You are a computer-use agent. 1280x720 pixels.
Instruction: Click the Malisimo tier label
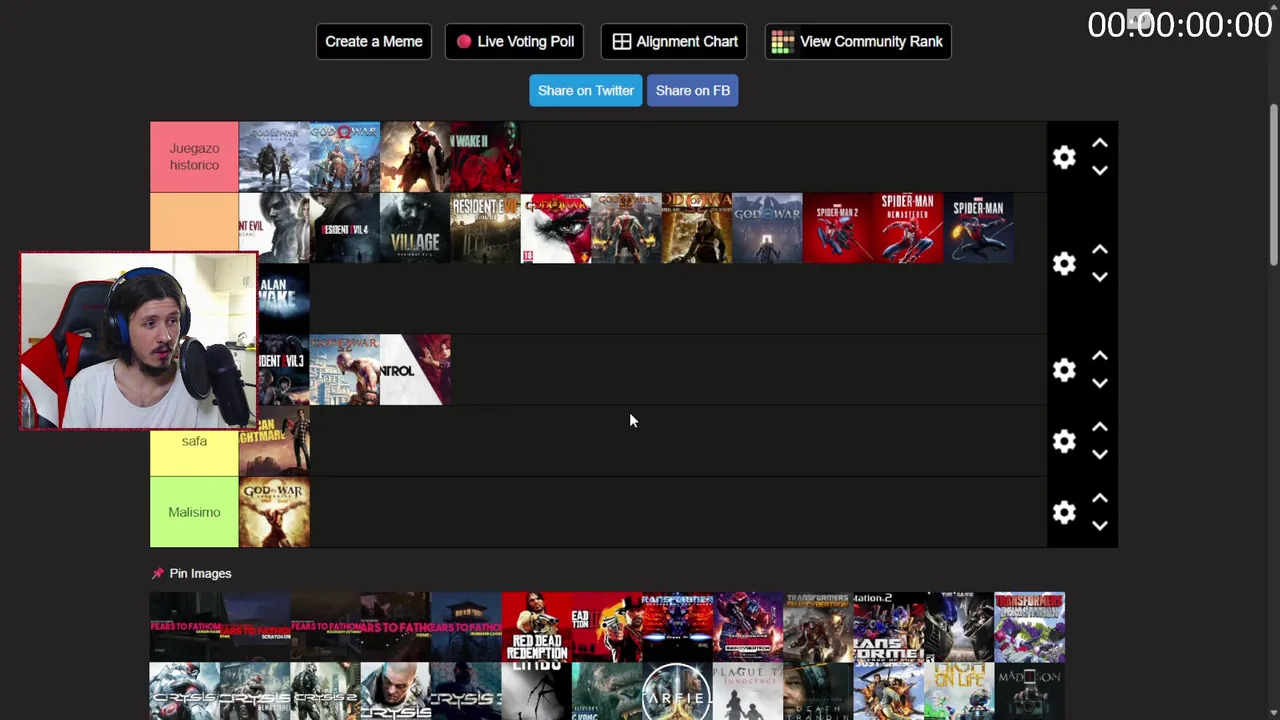coord(194,512)
